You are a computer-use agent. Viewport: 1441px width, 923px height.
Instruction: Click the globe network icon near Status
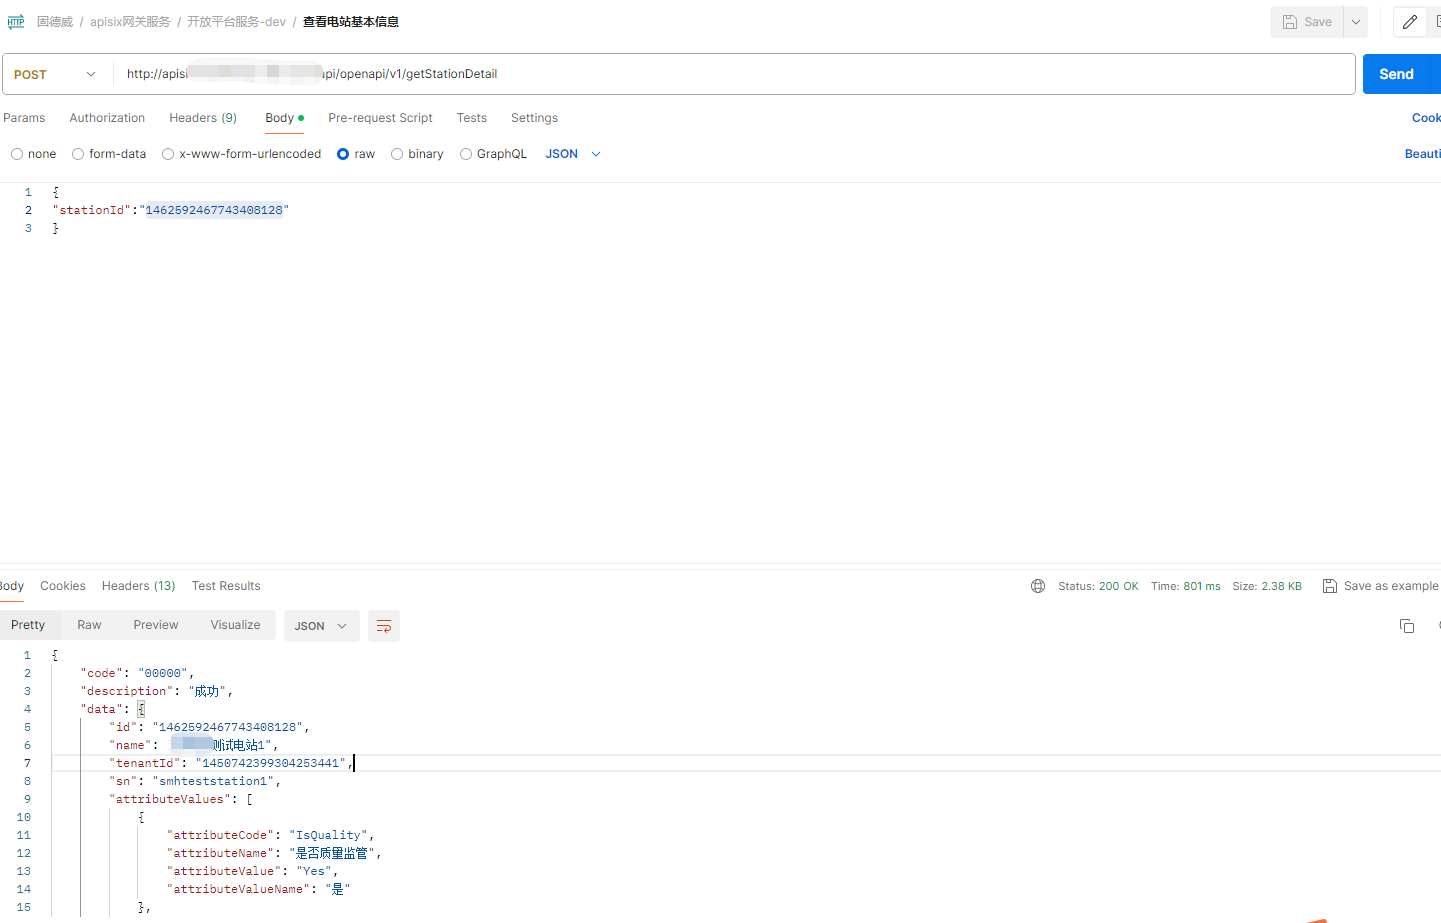coord(1038,586)
